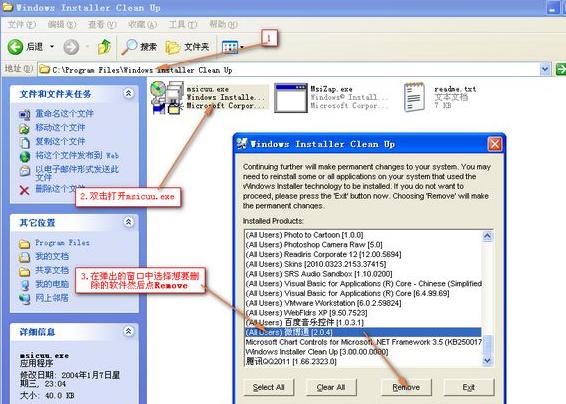
Task: Open the Program Files link in Other Places
Action: 62,243
